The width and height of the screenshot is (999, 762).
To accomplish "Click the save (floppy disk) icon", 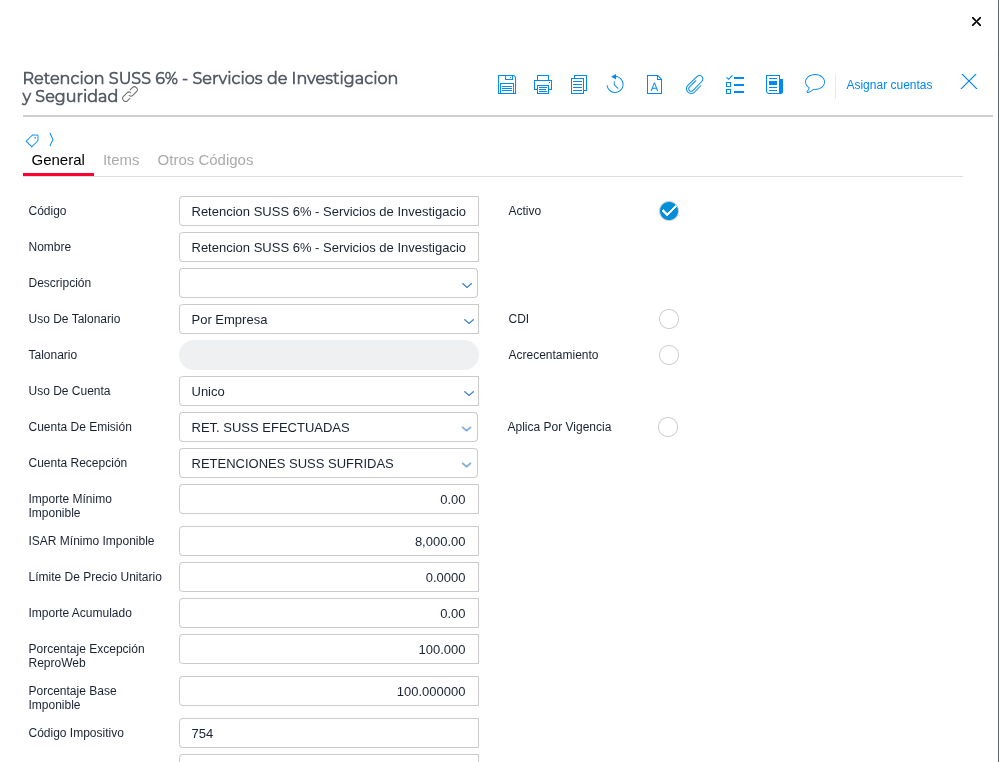I will click(507, 85).
